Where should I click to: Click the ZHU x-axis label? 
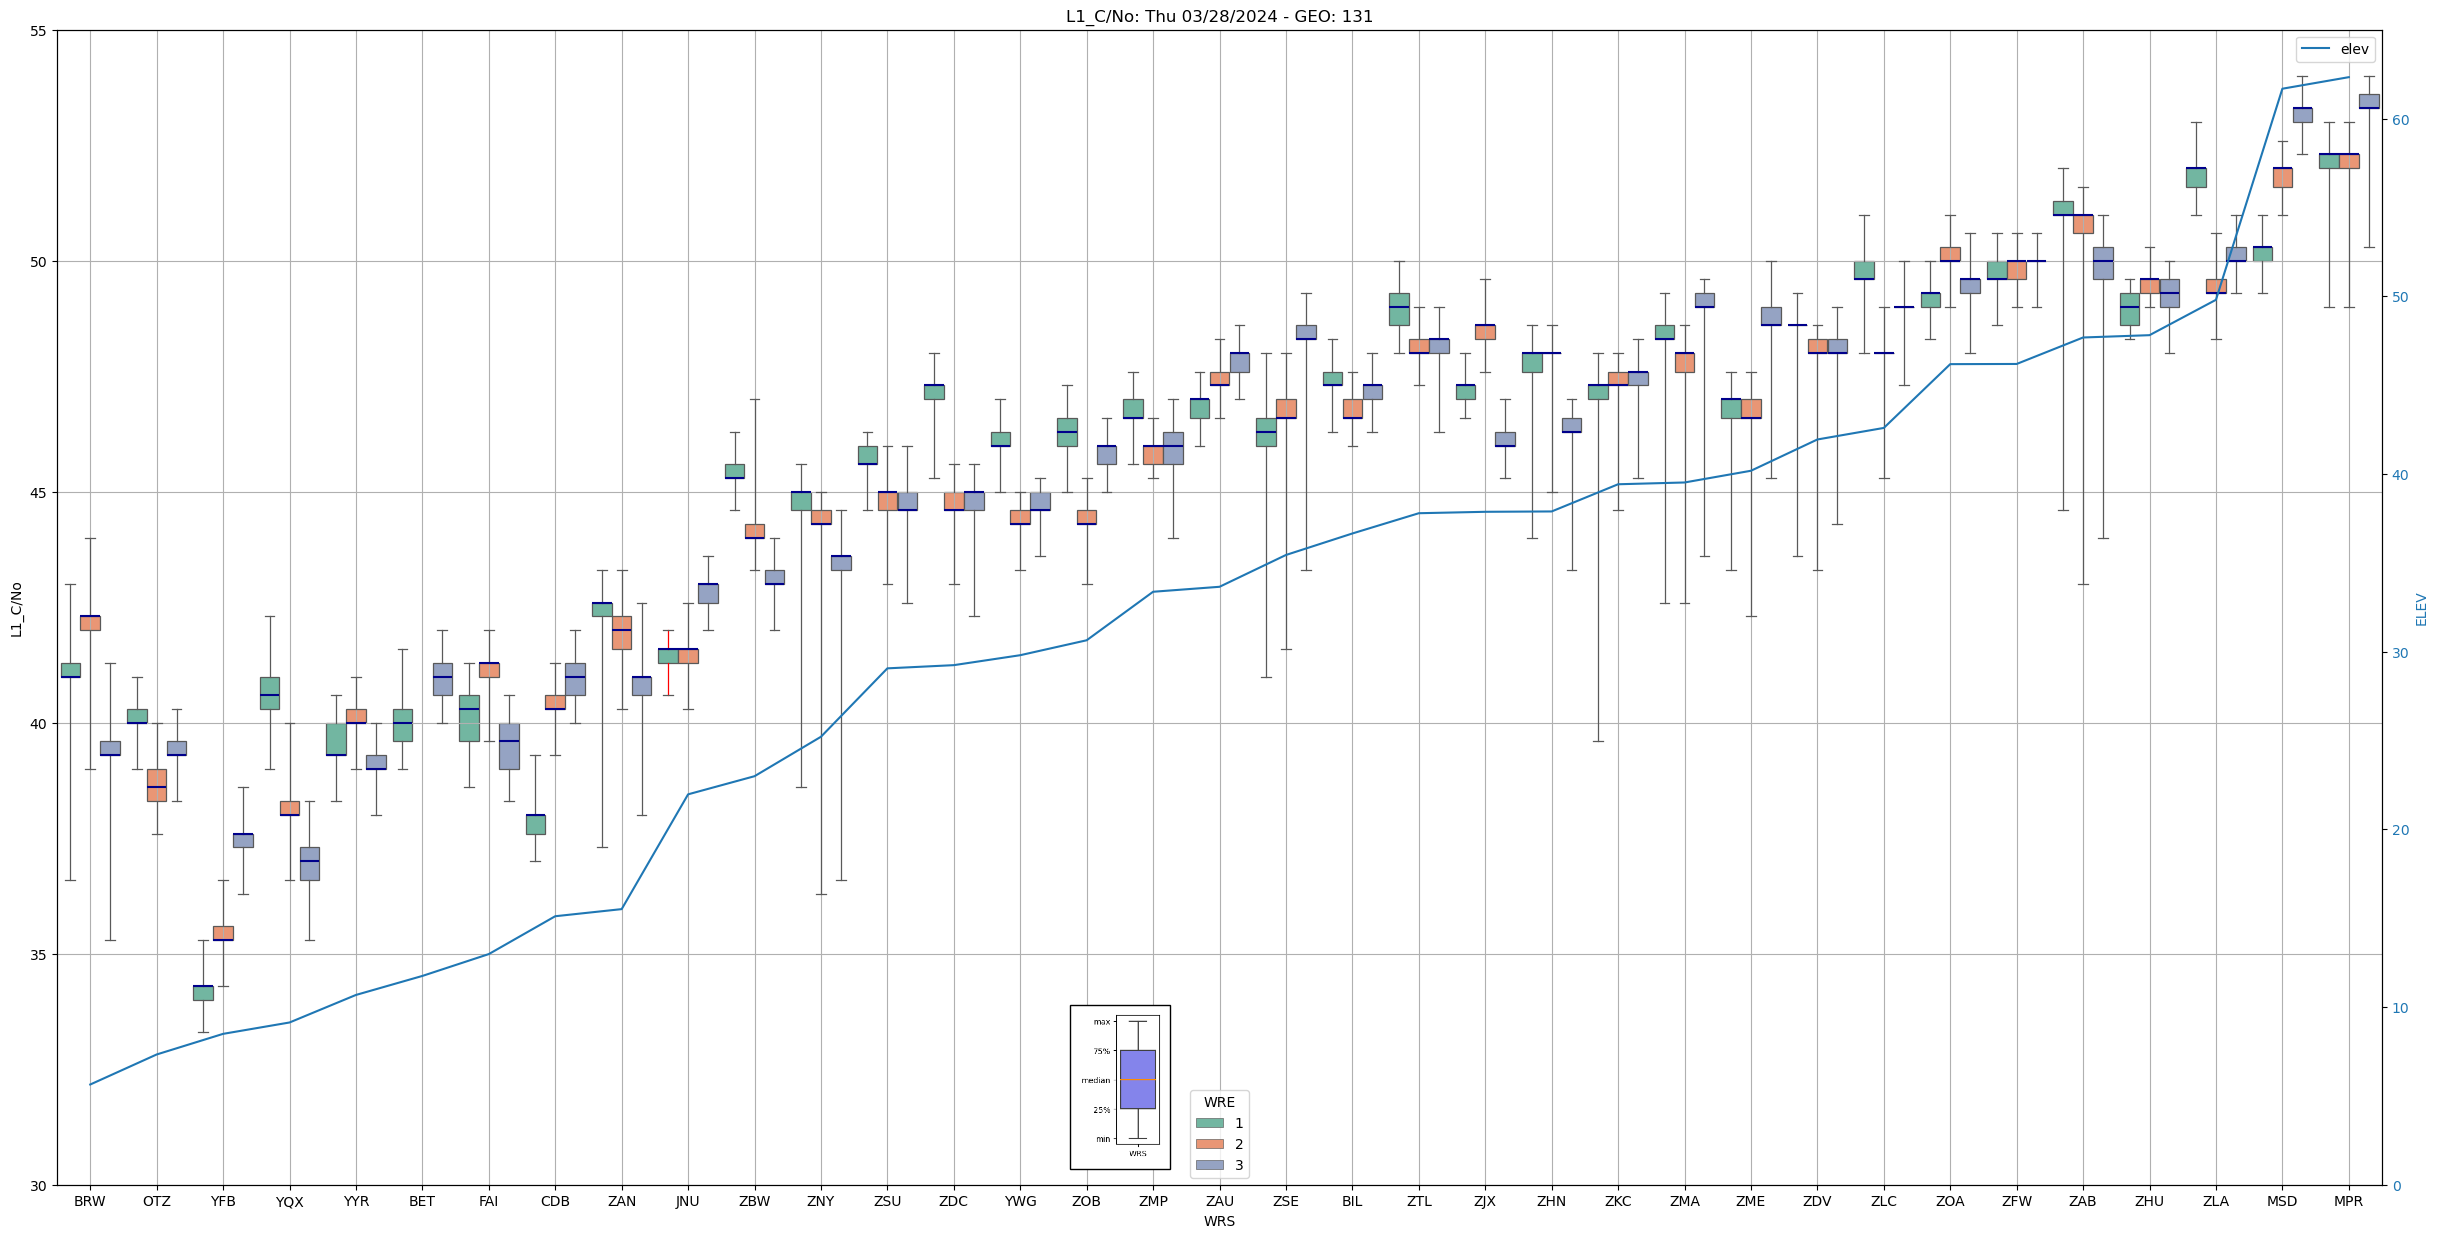point(2150,1201)
